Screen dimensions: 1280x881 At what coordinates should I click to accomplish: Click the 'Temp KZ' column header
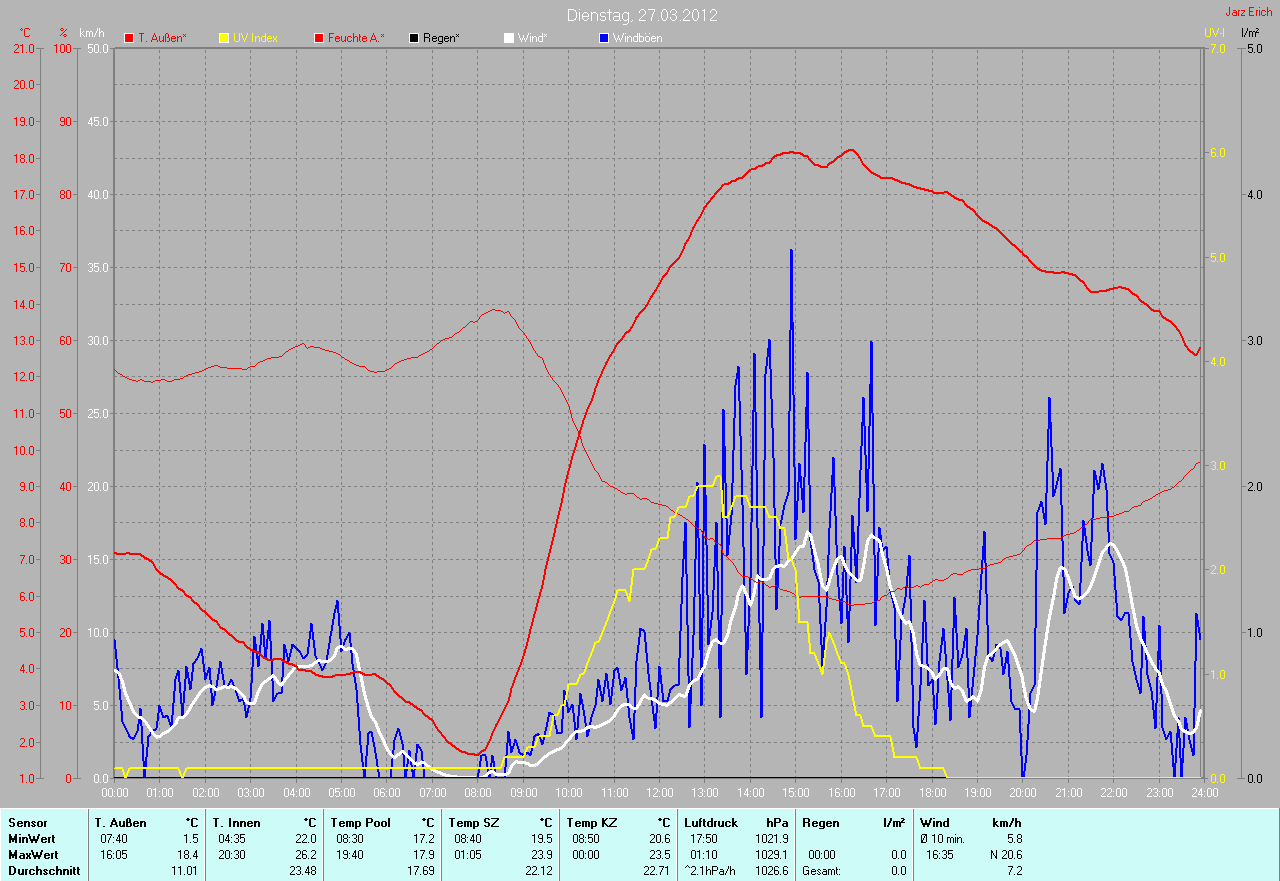pos(591,823)
